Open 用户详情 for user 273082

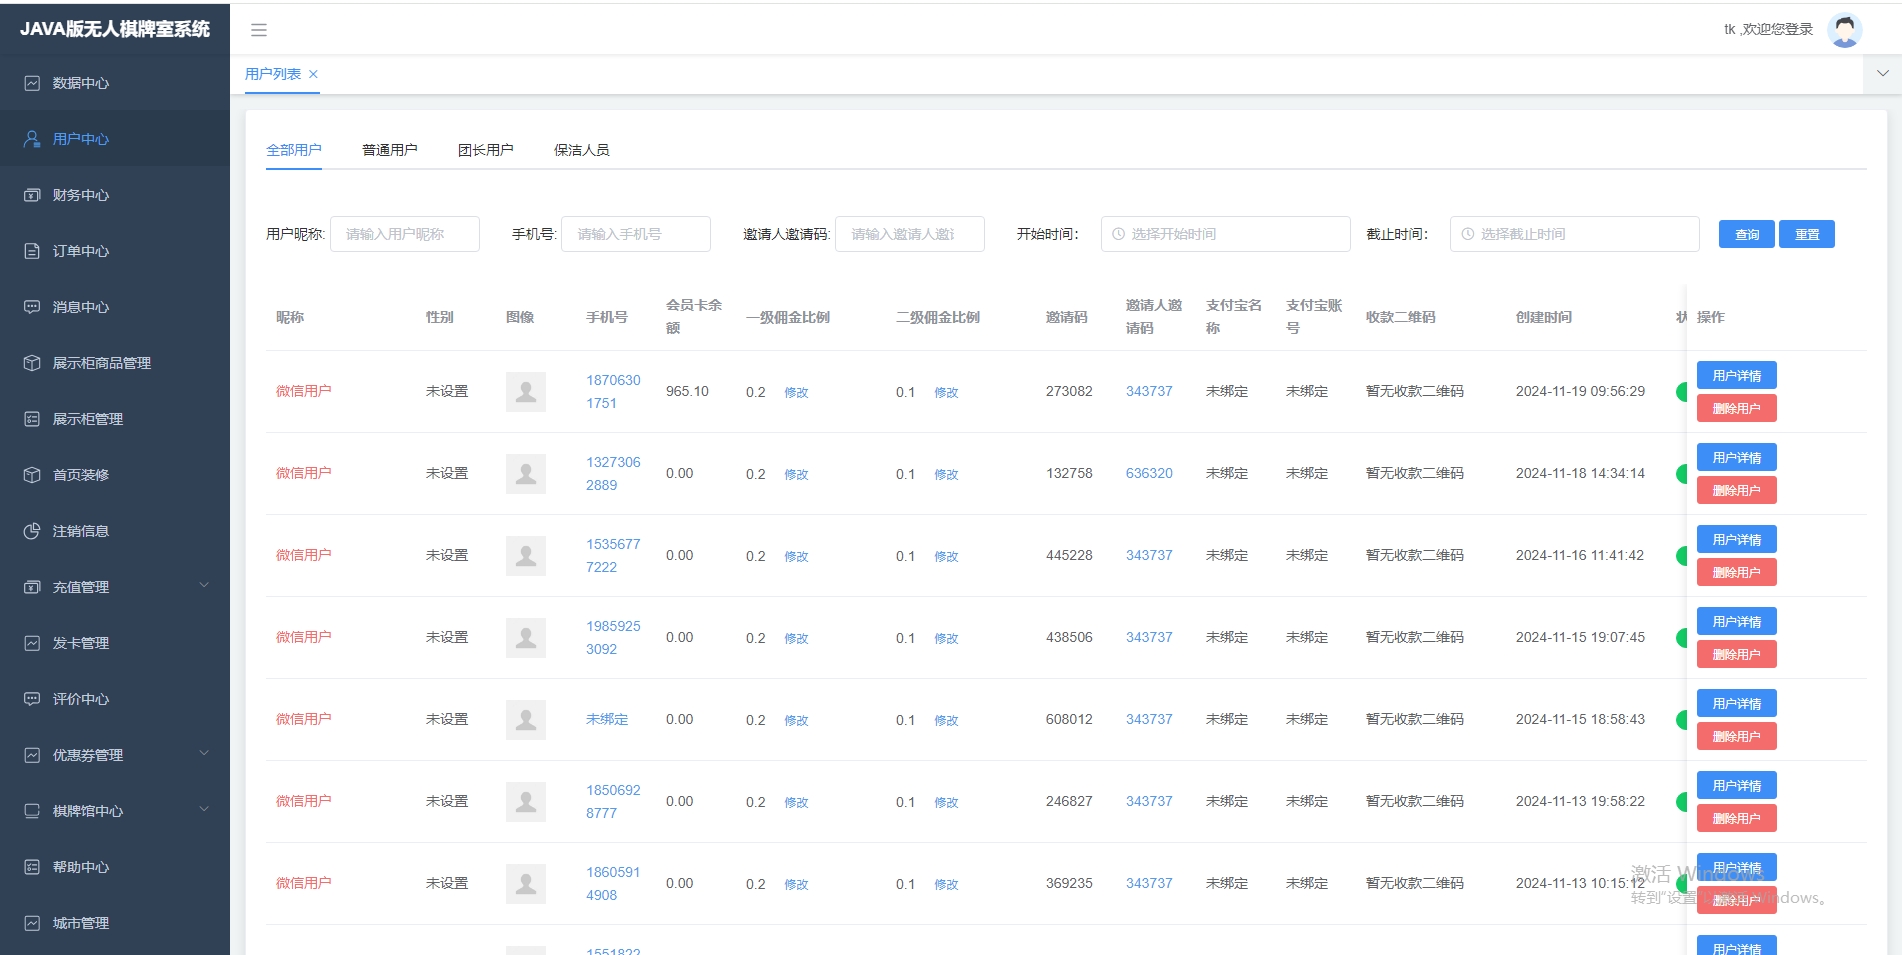1737,376
